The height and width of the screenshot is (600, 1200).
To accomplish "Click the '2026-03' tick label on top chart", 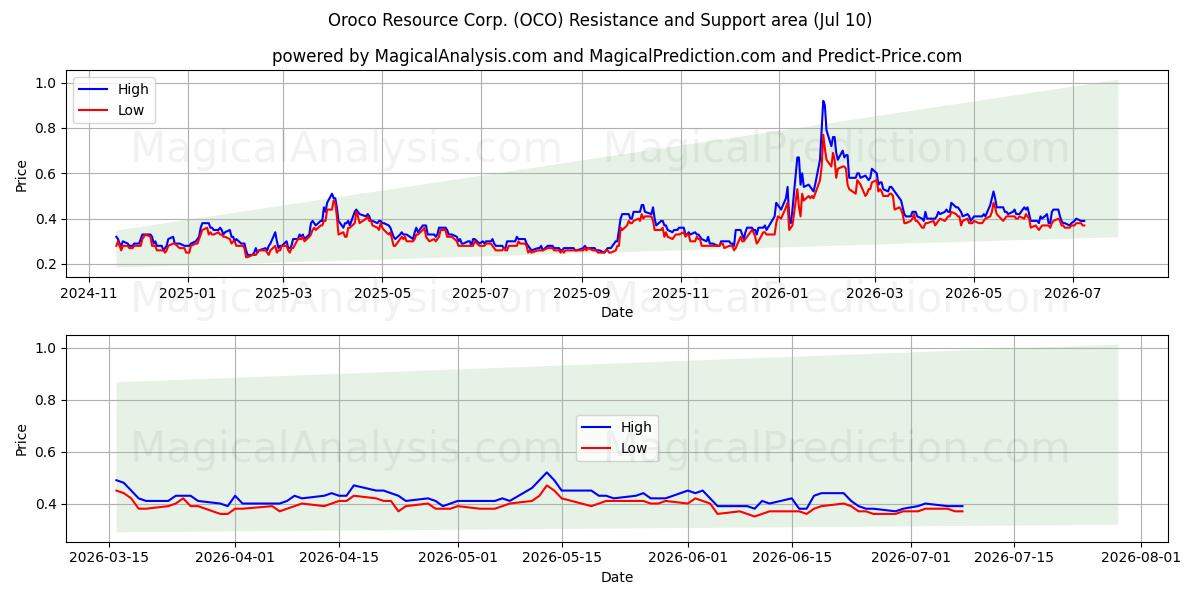I will [x=874, y=293].
